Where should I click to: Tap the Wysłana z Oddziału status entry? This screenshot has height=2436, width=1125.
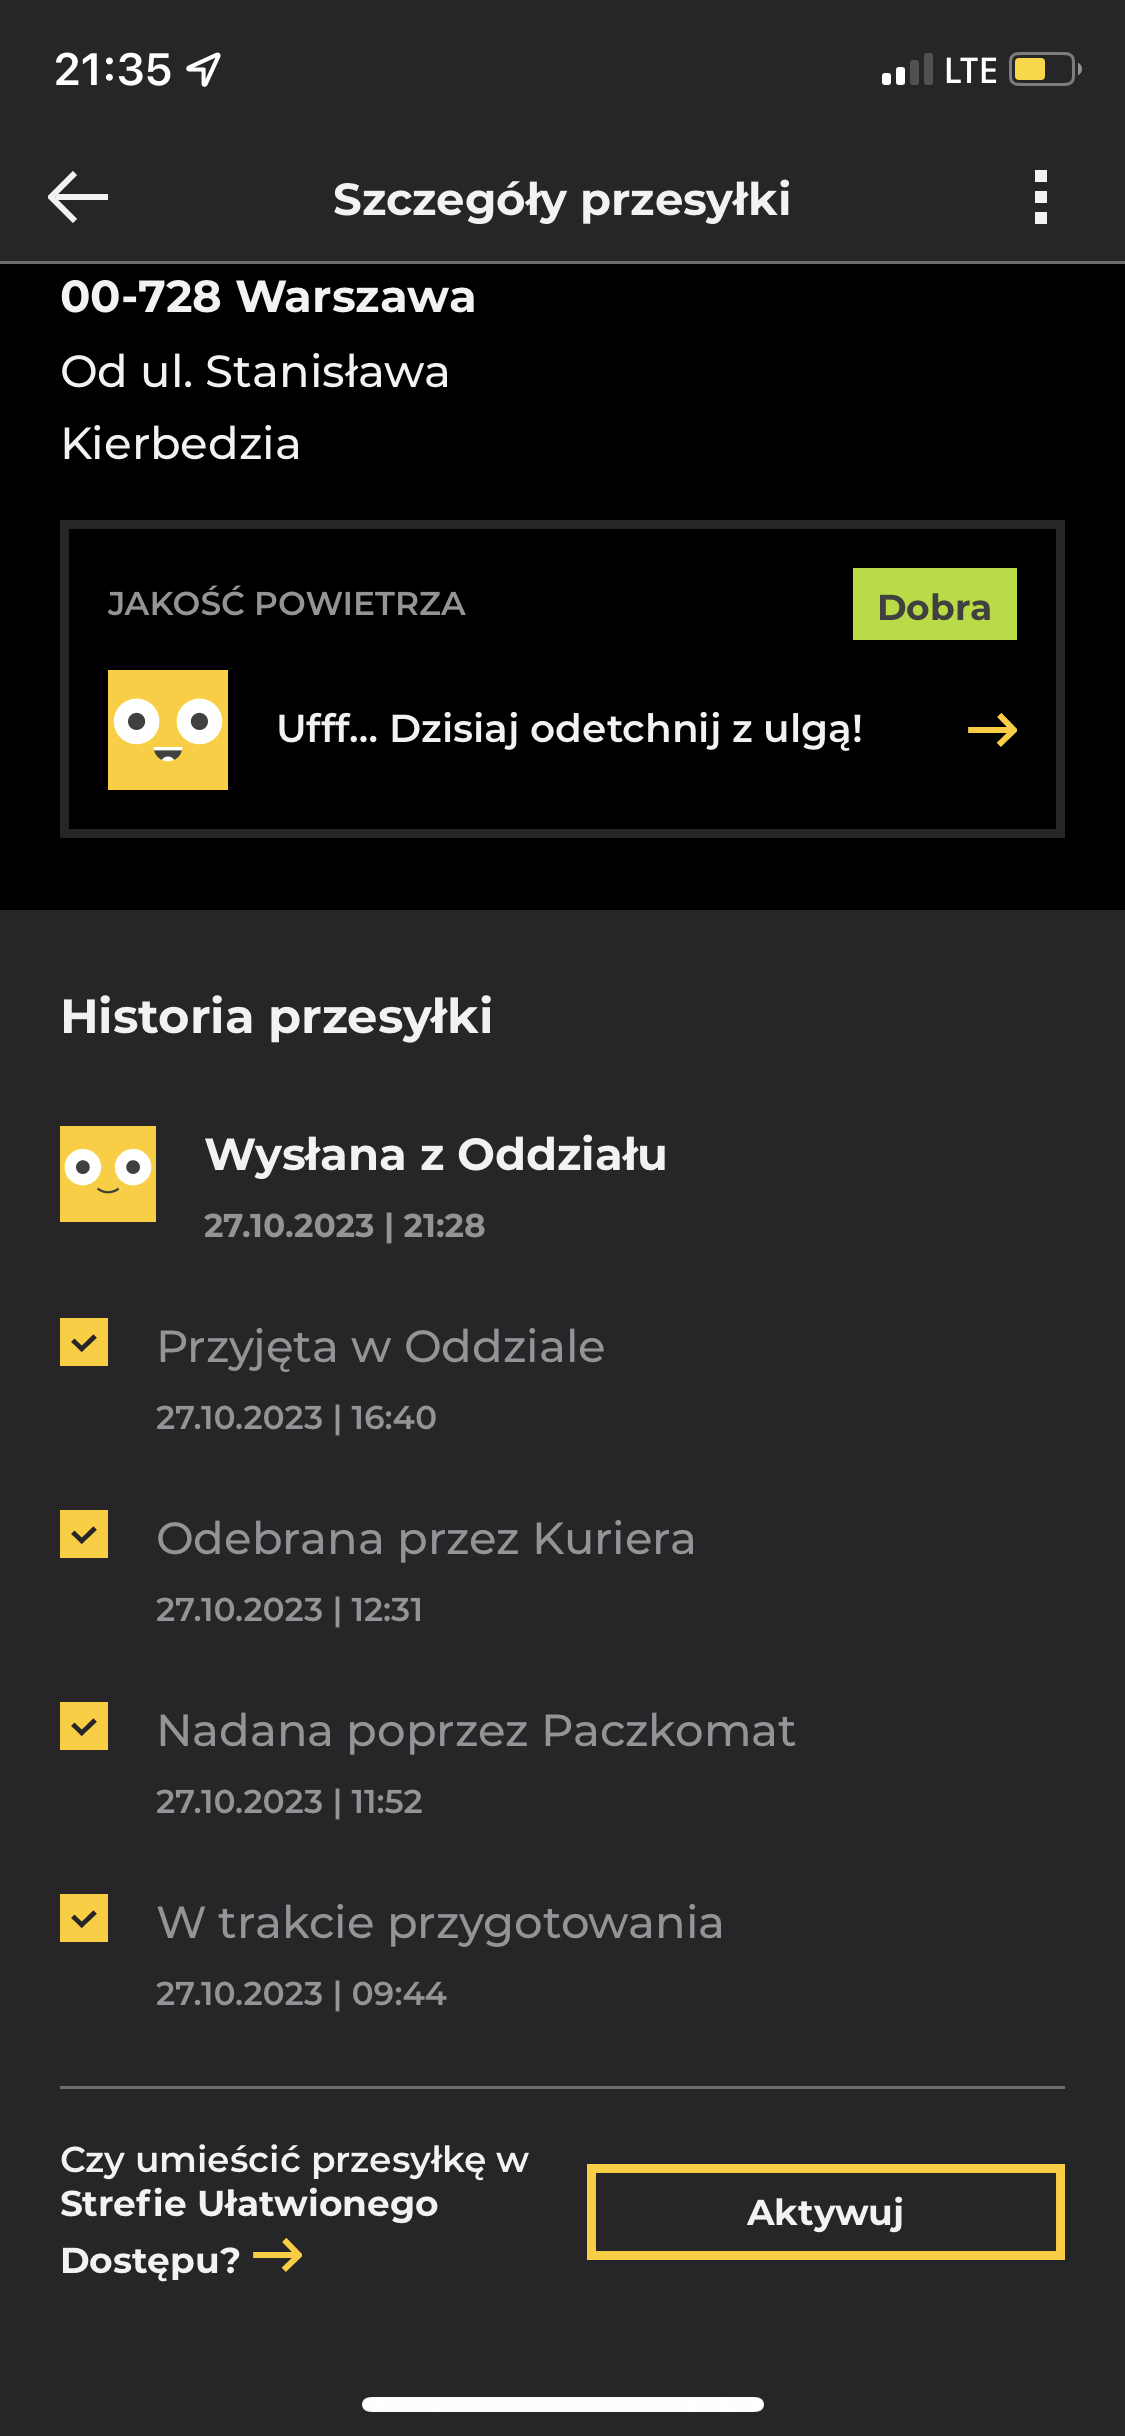tap(435, 1156)
